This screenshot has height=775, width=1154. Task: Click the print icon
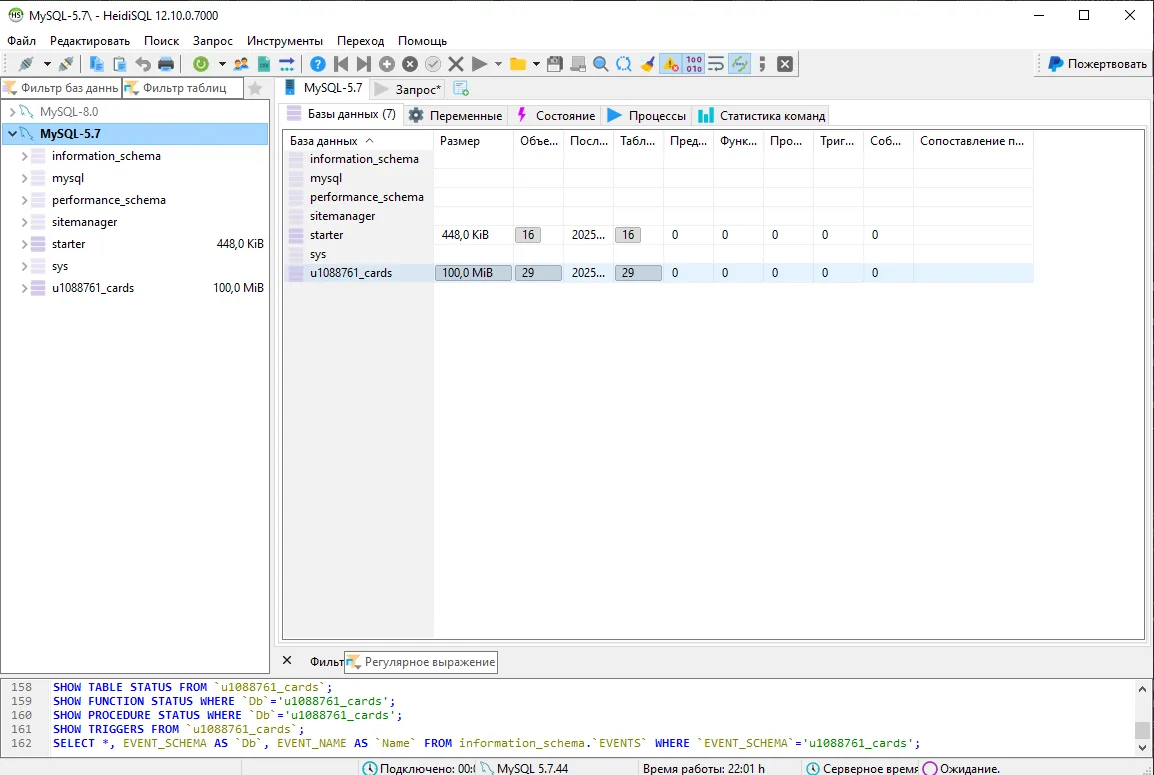(166, 64)
